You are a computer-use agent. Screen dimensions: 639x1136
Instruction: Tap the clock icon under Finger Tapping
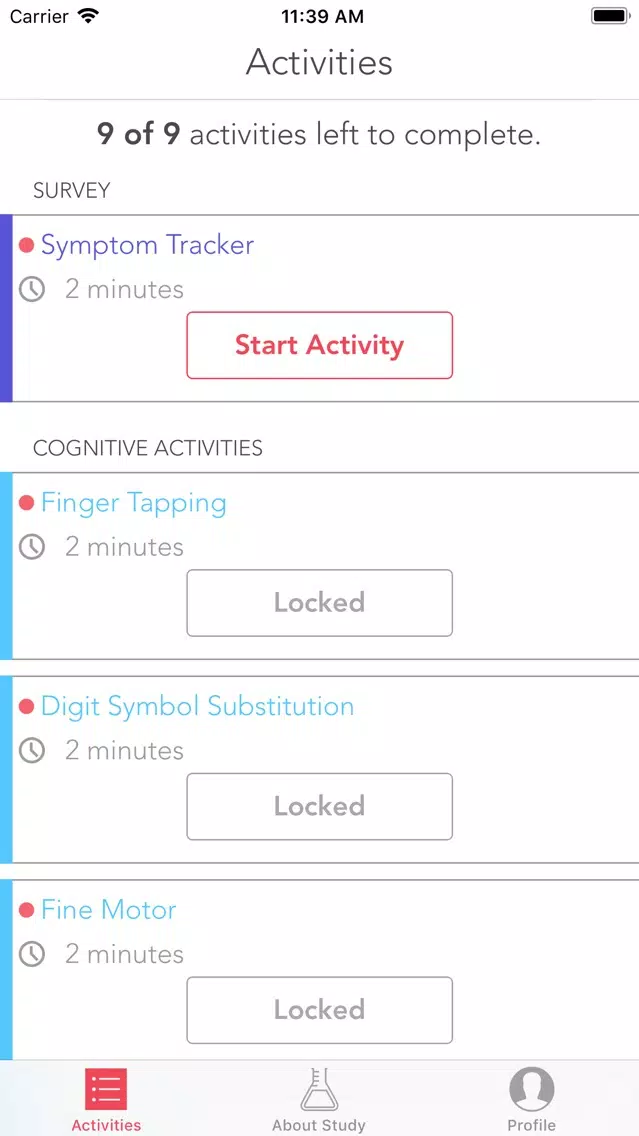(x=32, y=547)
